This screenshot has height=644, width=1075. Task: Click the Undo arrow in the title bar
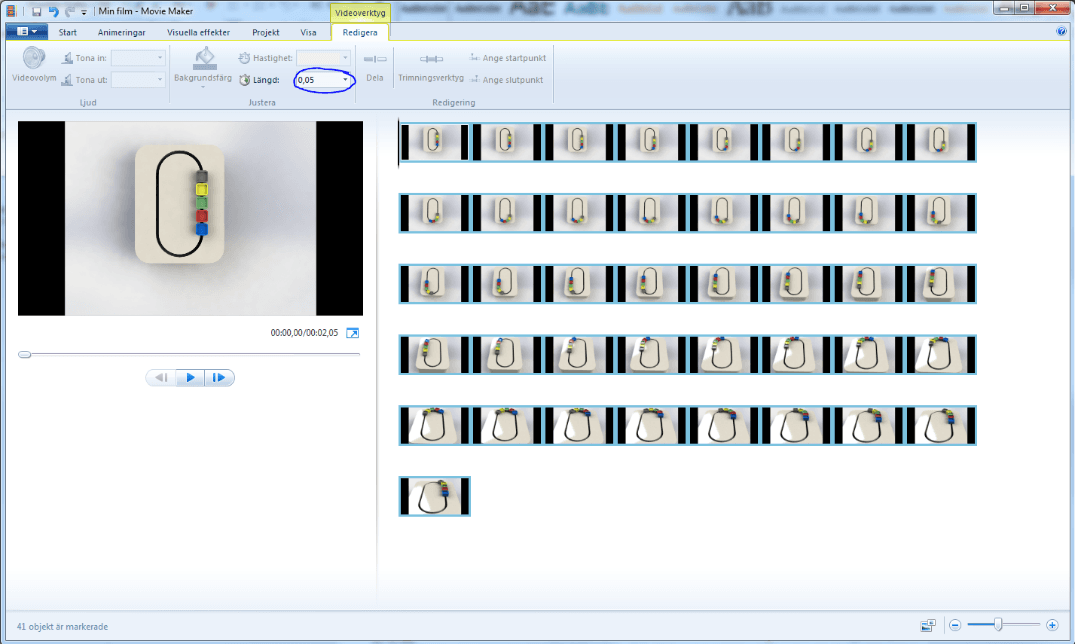click(x=54, y=10)
